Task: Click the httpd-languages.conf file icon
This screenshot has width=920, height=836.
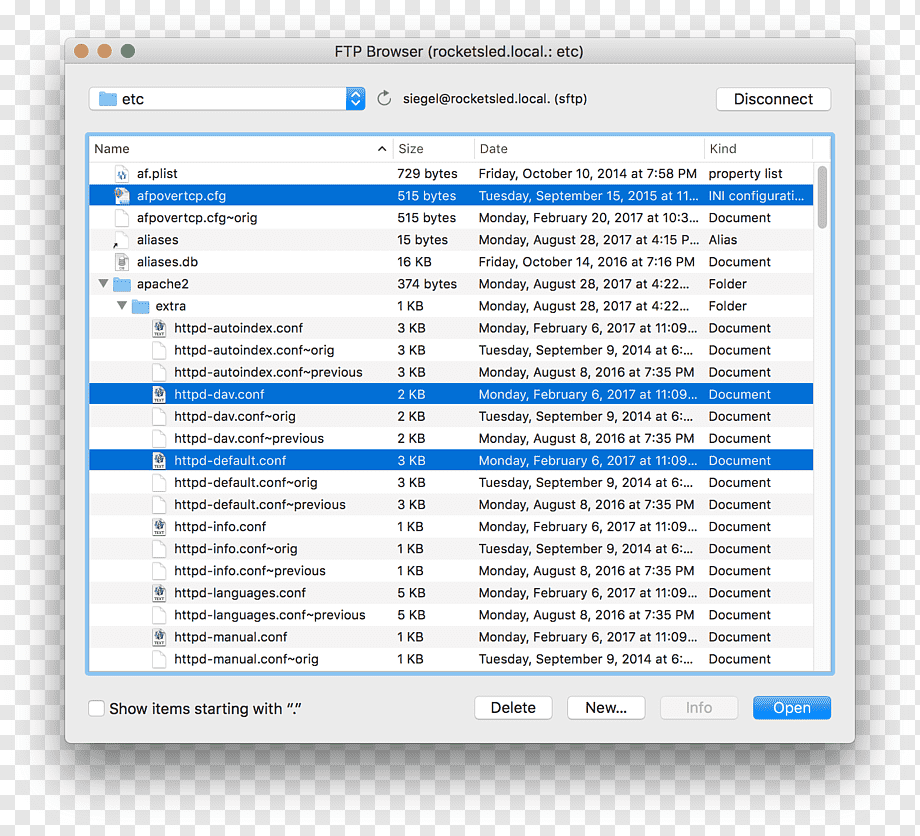Action: [x=159, y=593]
